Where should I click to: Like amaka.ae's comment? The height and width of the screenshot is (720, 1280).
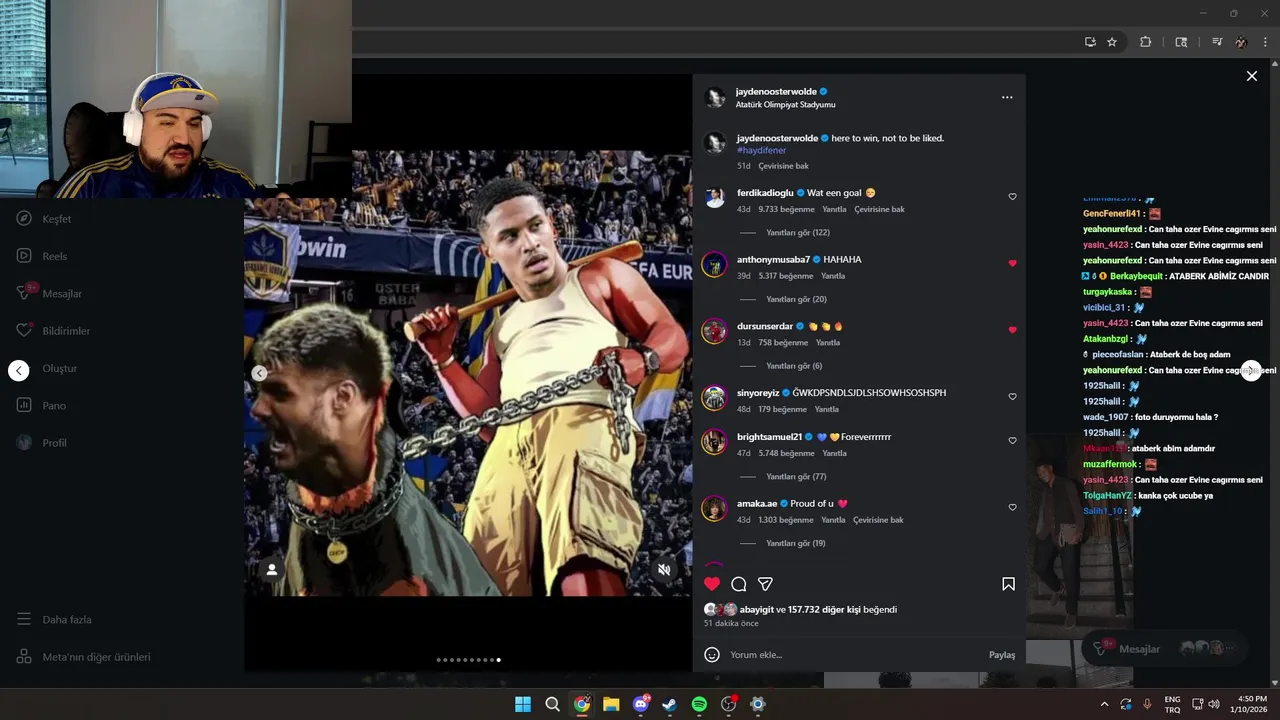click(x=1012, y=508)
